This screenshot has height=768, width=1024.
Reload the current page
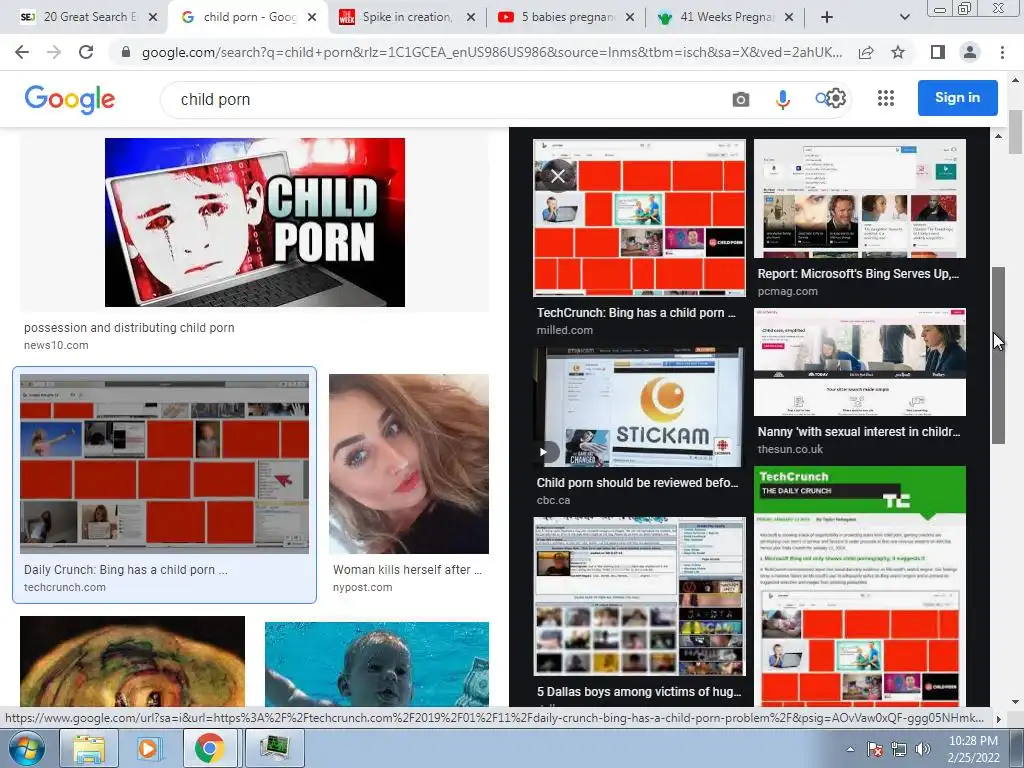click(86, 52)
